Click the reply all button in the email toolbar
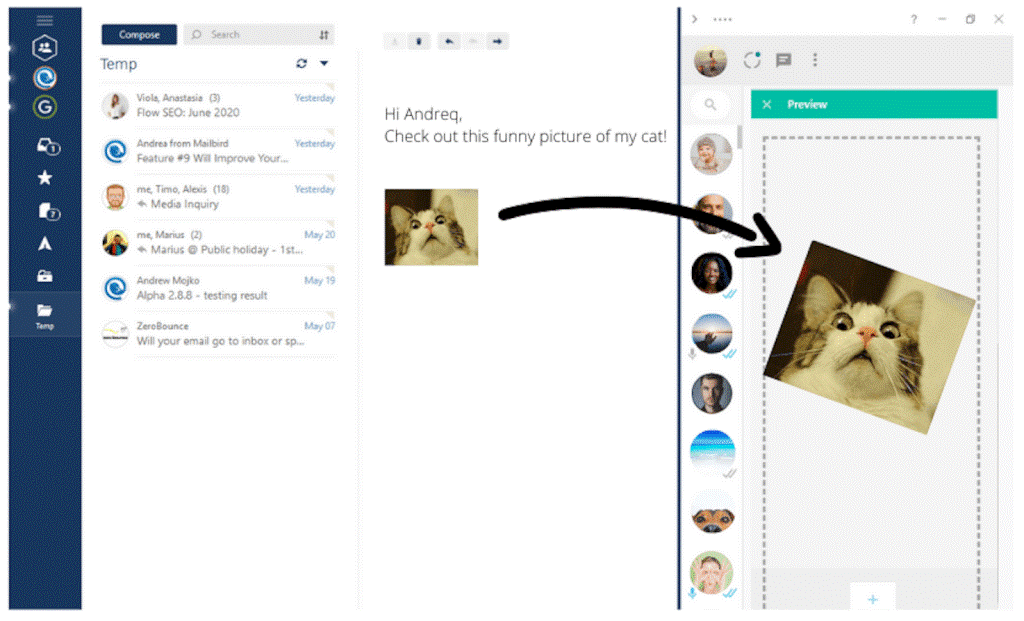This screenshot has width=1024, height=621. pyautogui.click(x=473, y=41)
